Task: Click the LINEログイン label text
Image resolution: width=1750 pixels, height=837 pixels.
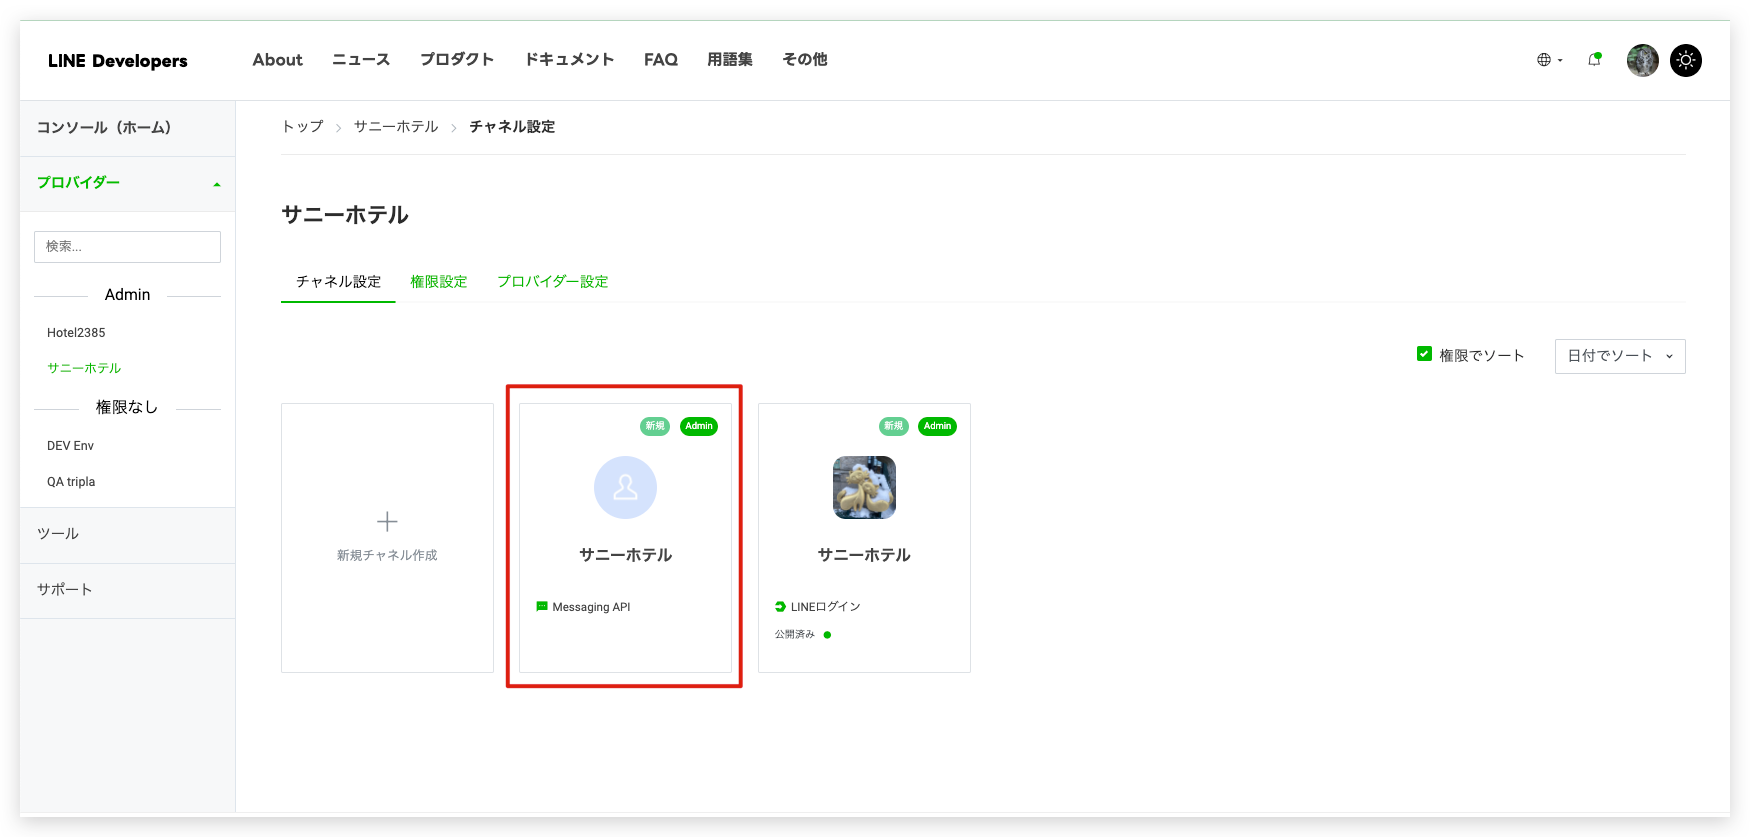Action: click(826, 607)
